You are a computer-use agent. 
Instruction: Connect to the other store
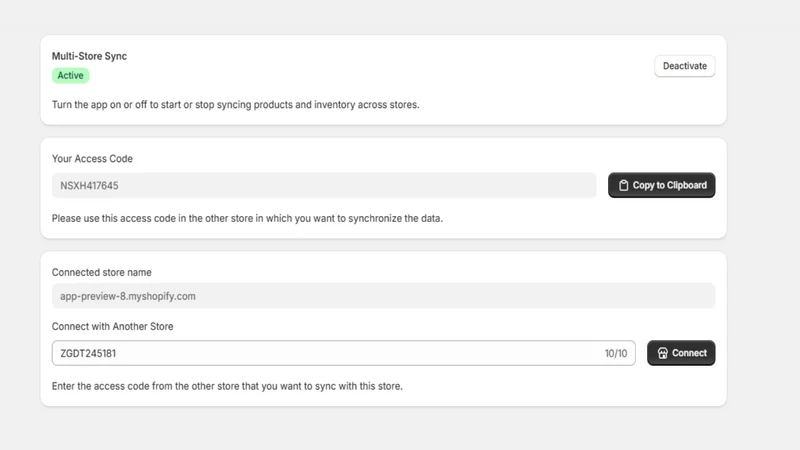point(681,353)
